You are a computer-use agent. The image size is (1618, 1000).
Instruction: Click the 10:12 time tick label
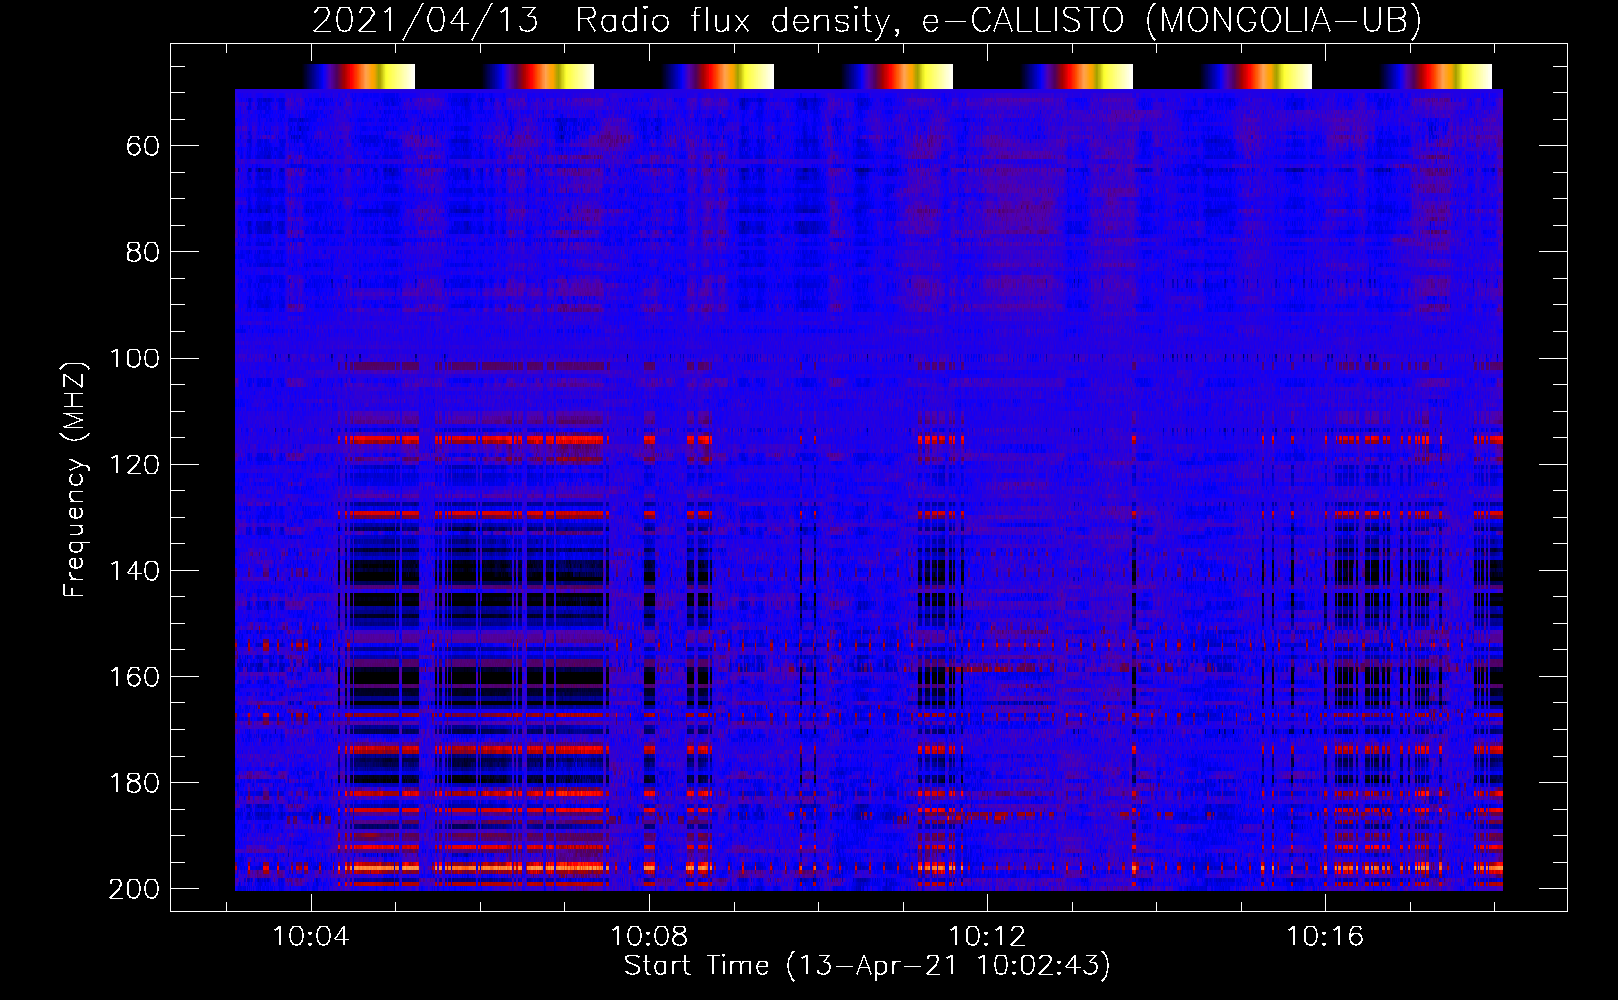[987, 936]
